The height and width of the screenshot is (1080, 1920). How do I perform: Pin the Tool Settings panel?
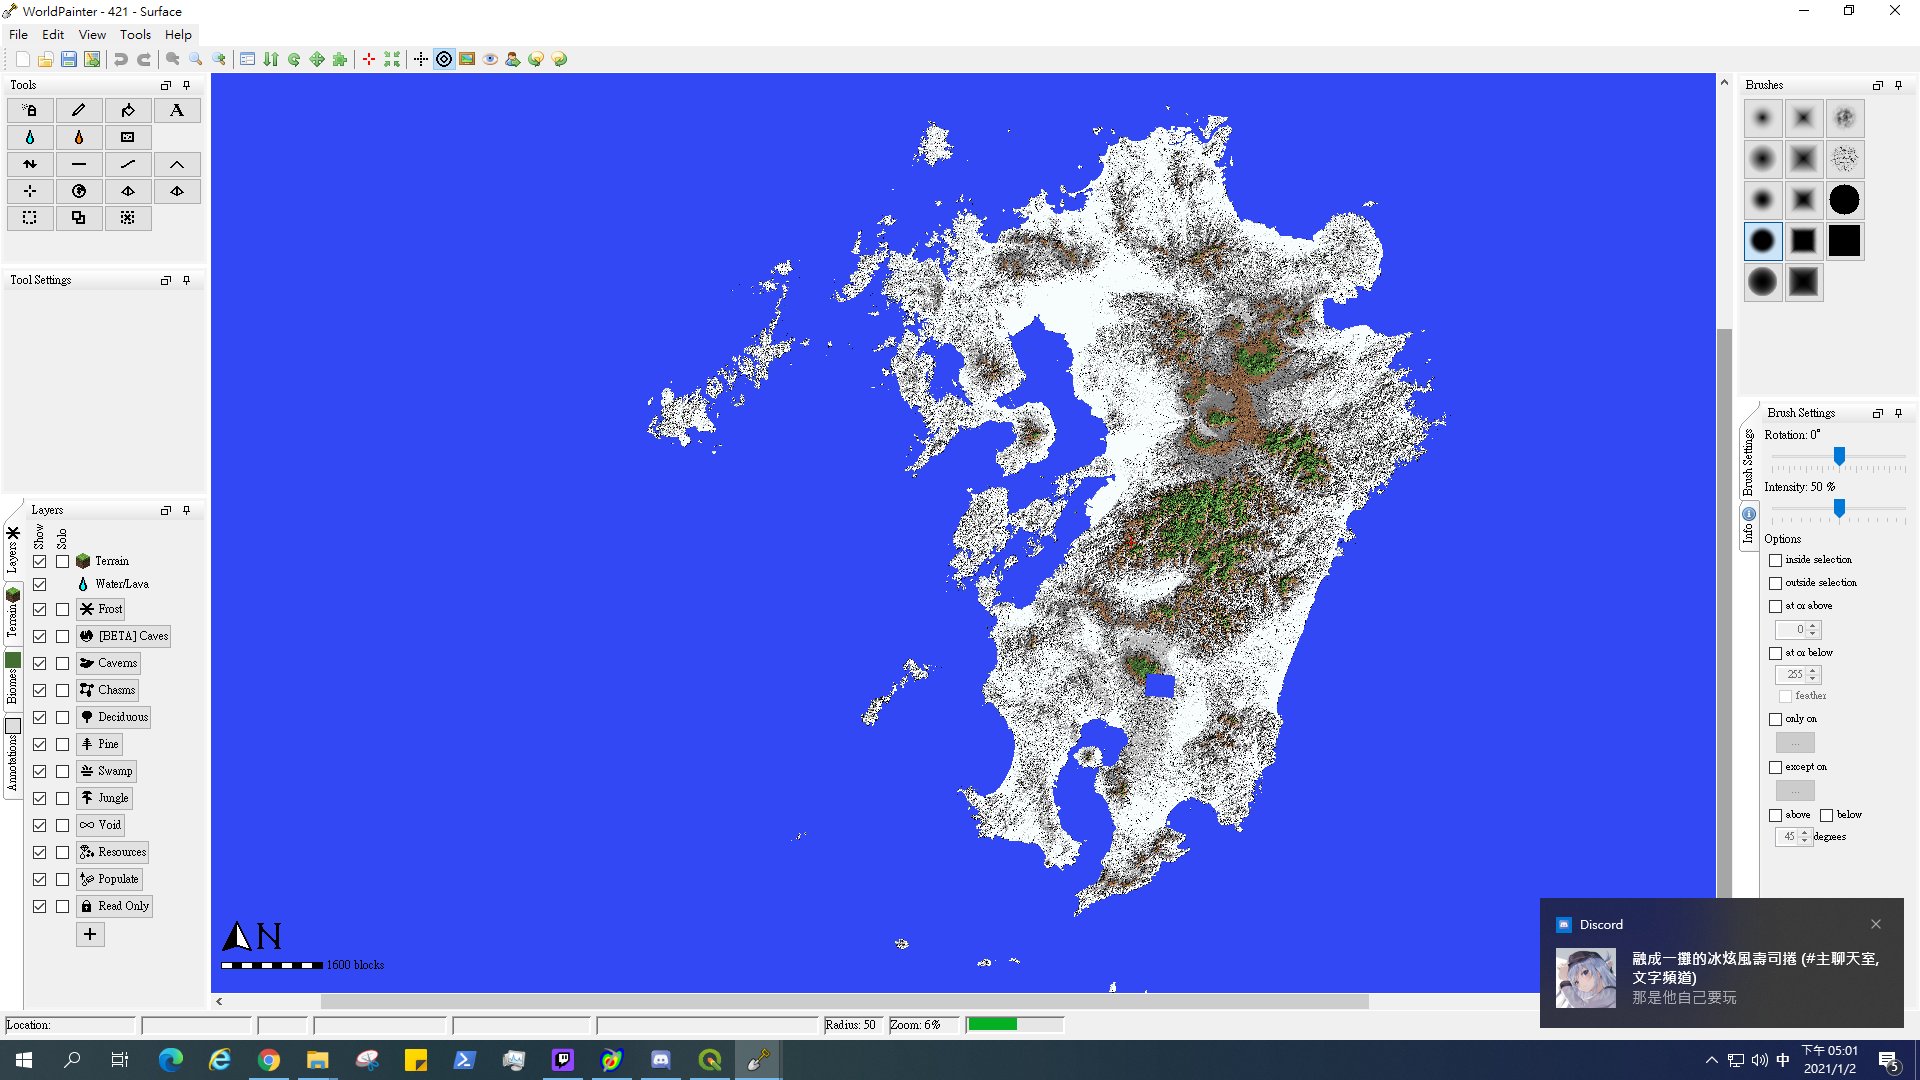[x=187, y=280]
